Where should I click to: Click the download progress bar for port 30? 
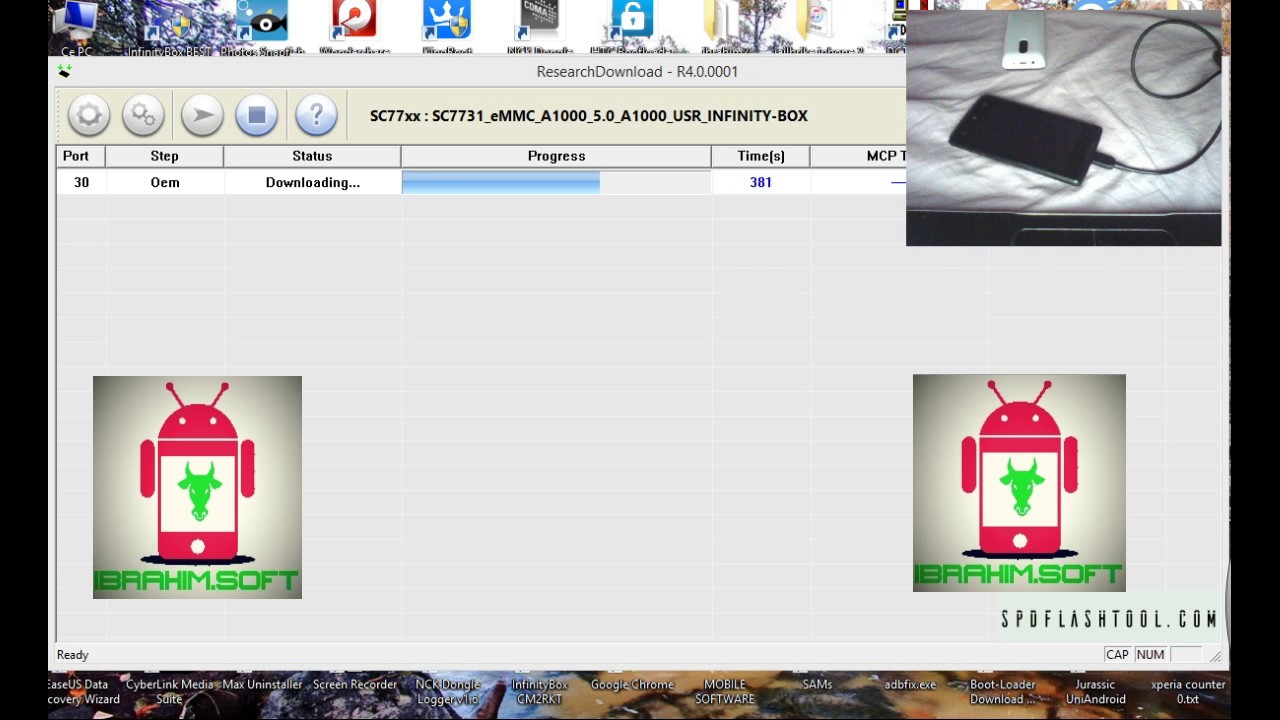[x=556, y=182]
